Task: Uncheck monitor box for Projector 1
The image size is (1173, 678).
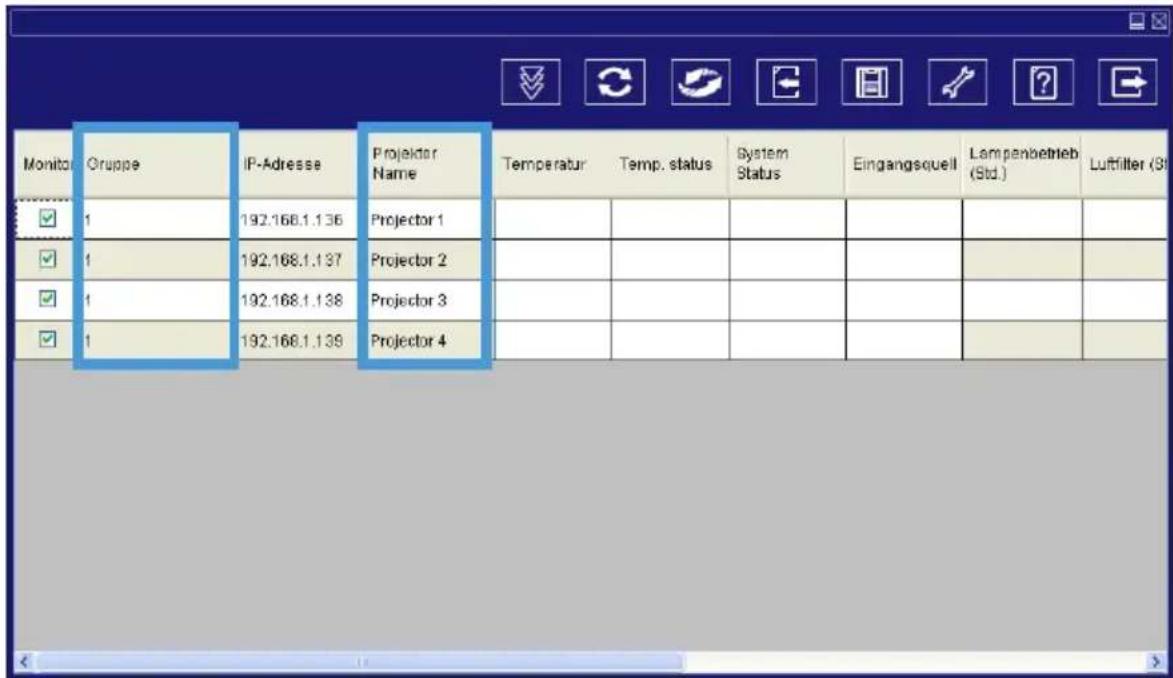Action: pyautogui.click(x=47, y=219)
